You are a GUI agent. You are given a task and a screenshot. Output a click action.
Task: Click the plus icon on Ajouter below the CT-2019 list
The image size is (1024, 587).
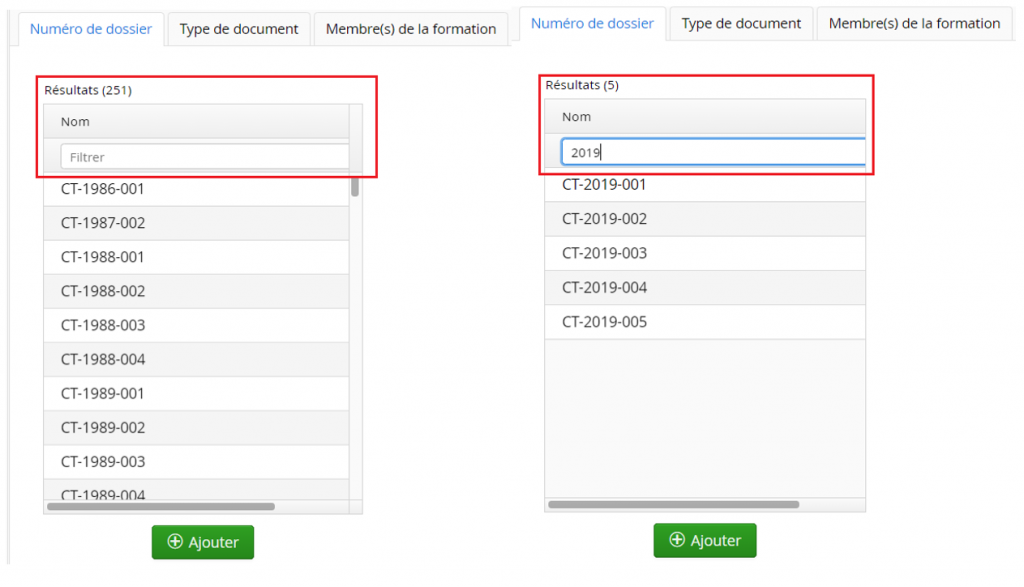click(678, 540)
